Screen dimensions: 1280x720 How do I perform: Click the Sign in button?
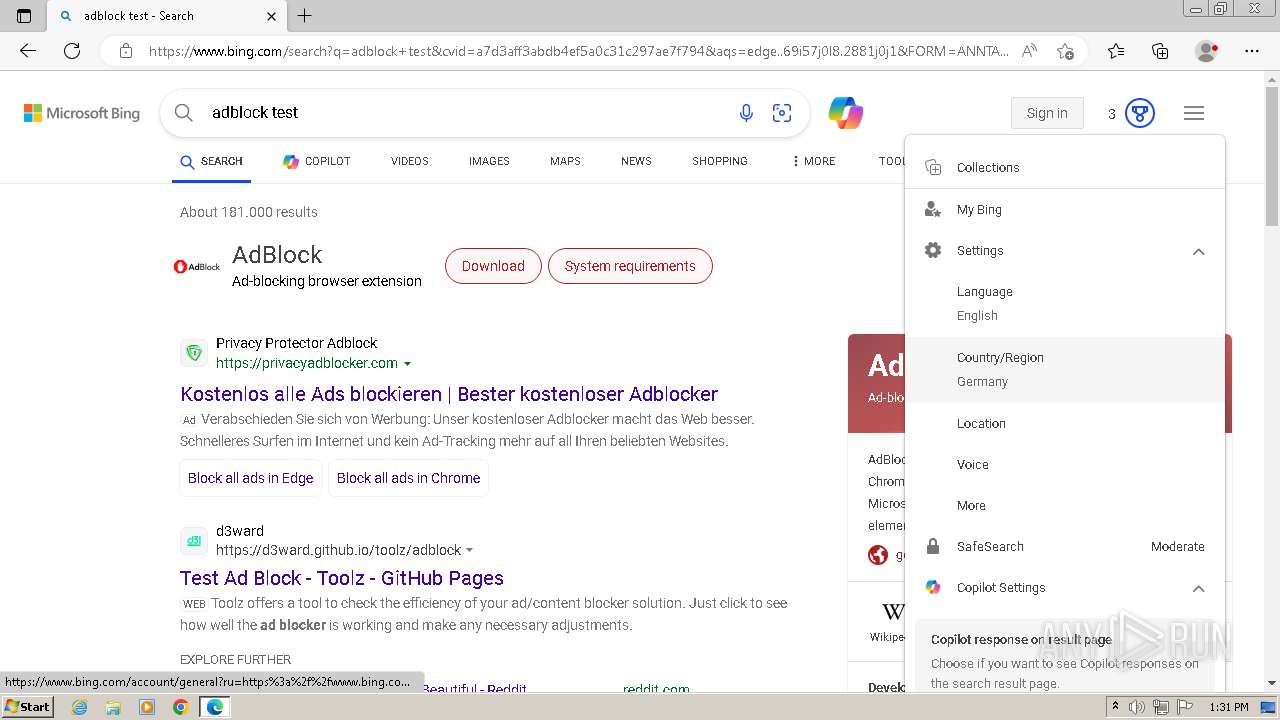(1047, 113)
